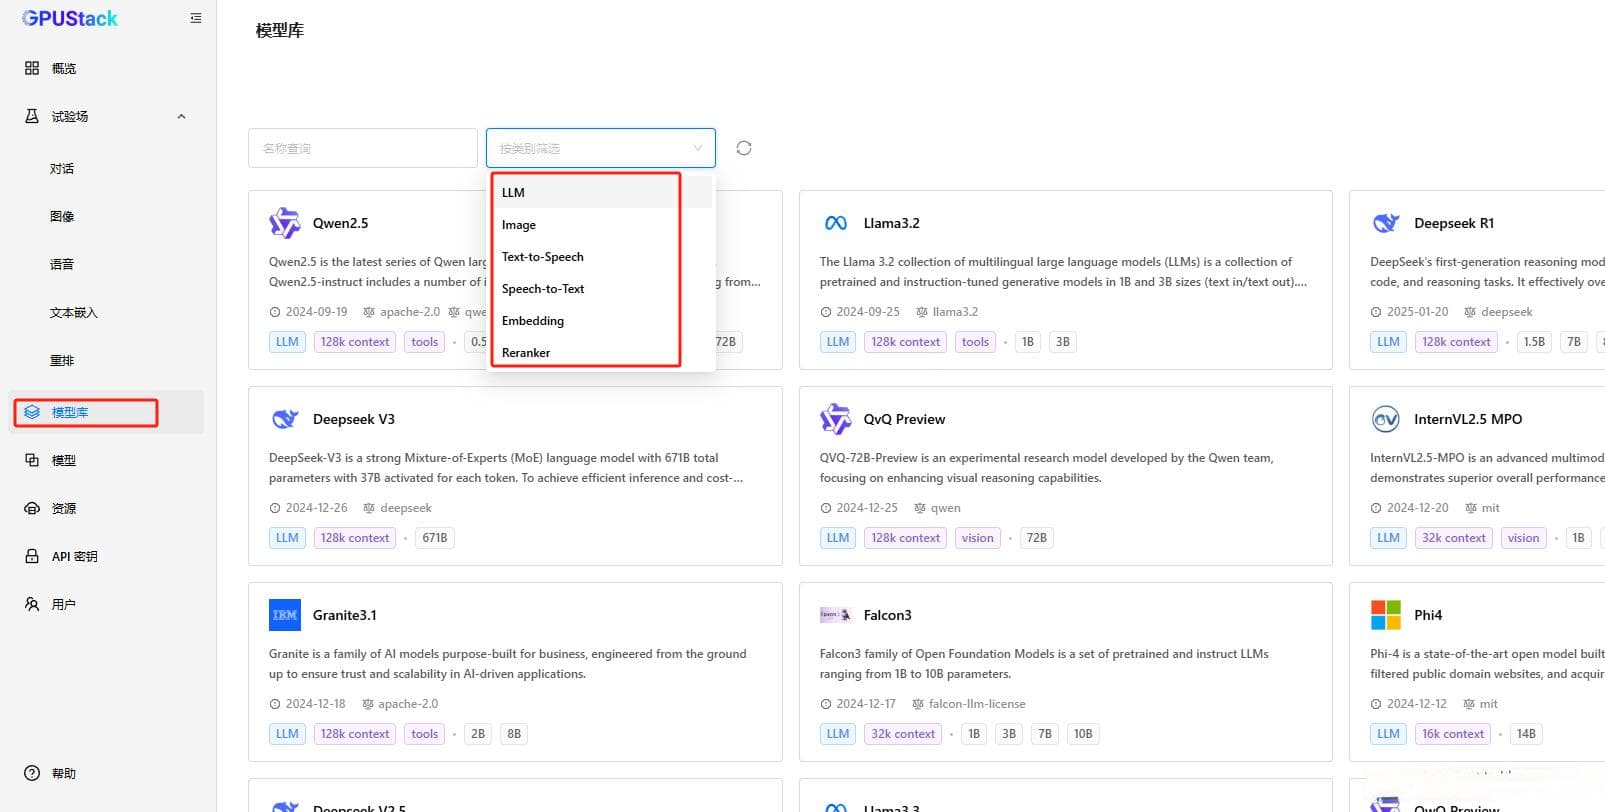The height and width of the screenshot is (812, 1605).
Task: Click the IBM logo on Granite3.1
Action: [285, 615]
